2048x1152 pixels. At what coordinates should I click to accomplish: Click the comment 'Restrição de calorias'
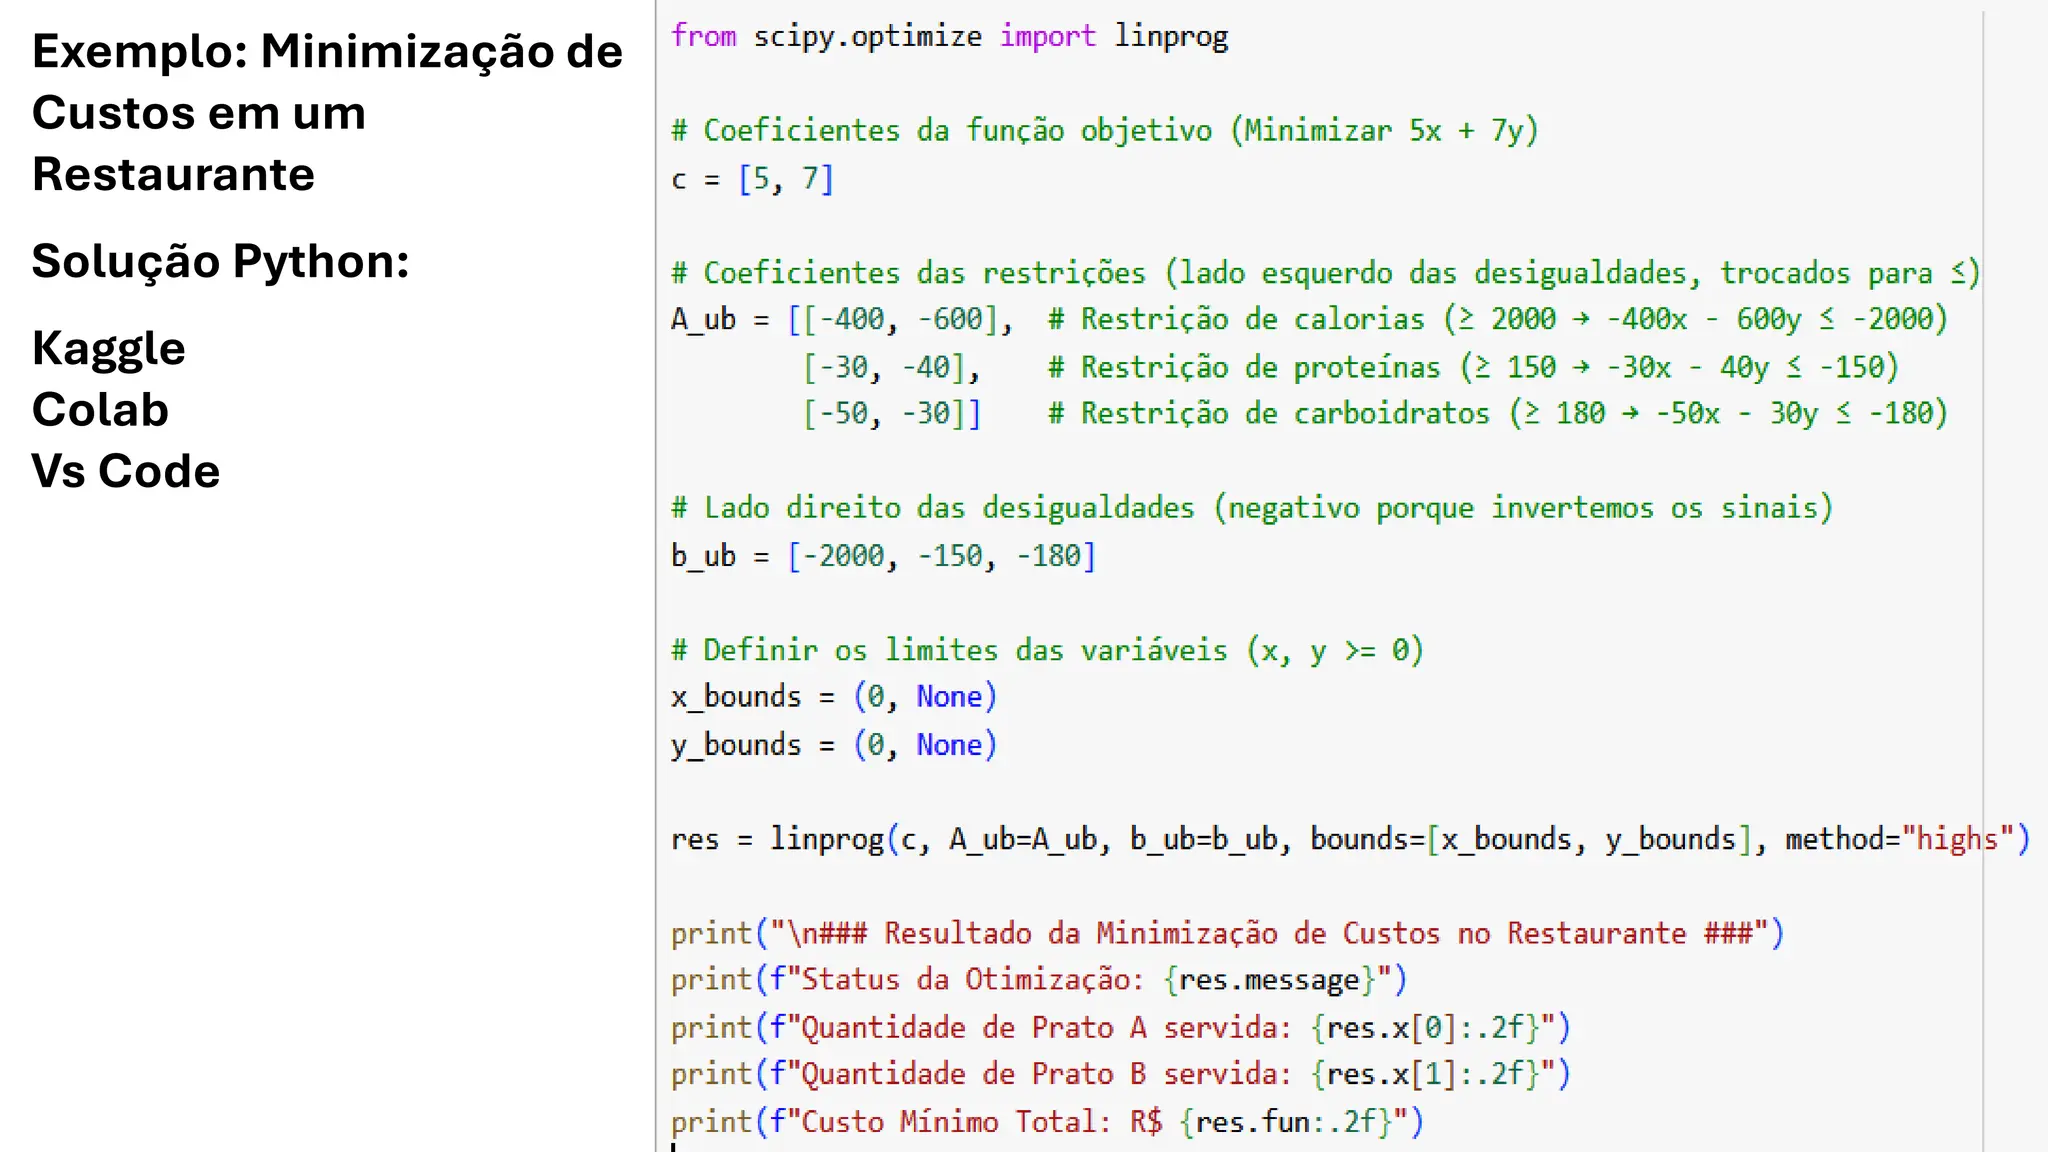[x=1498, y=319]
